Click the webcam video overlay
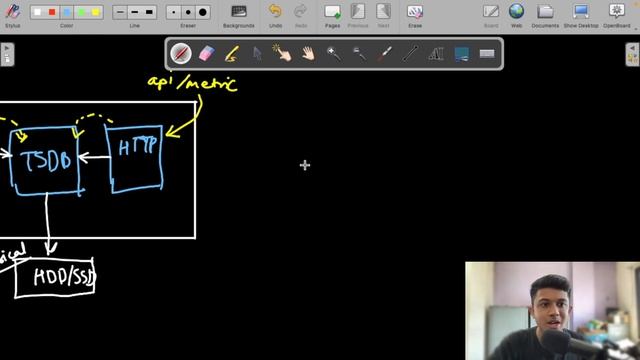The image size is (640, 360). (x=552, y=311)
